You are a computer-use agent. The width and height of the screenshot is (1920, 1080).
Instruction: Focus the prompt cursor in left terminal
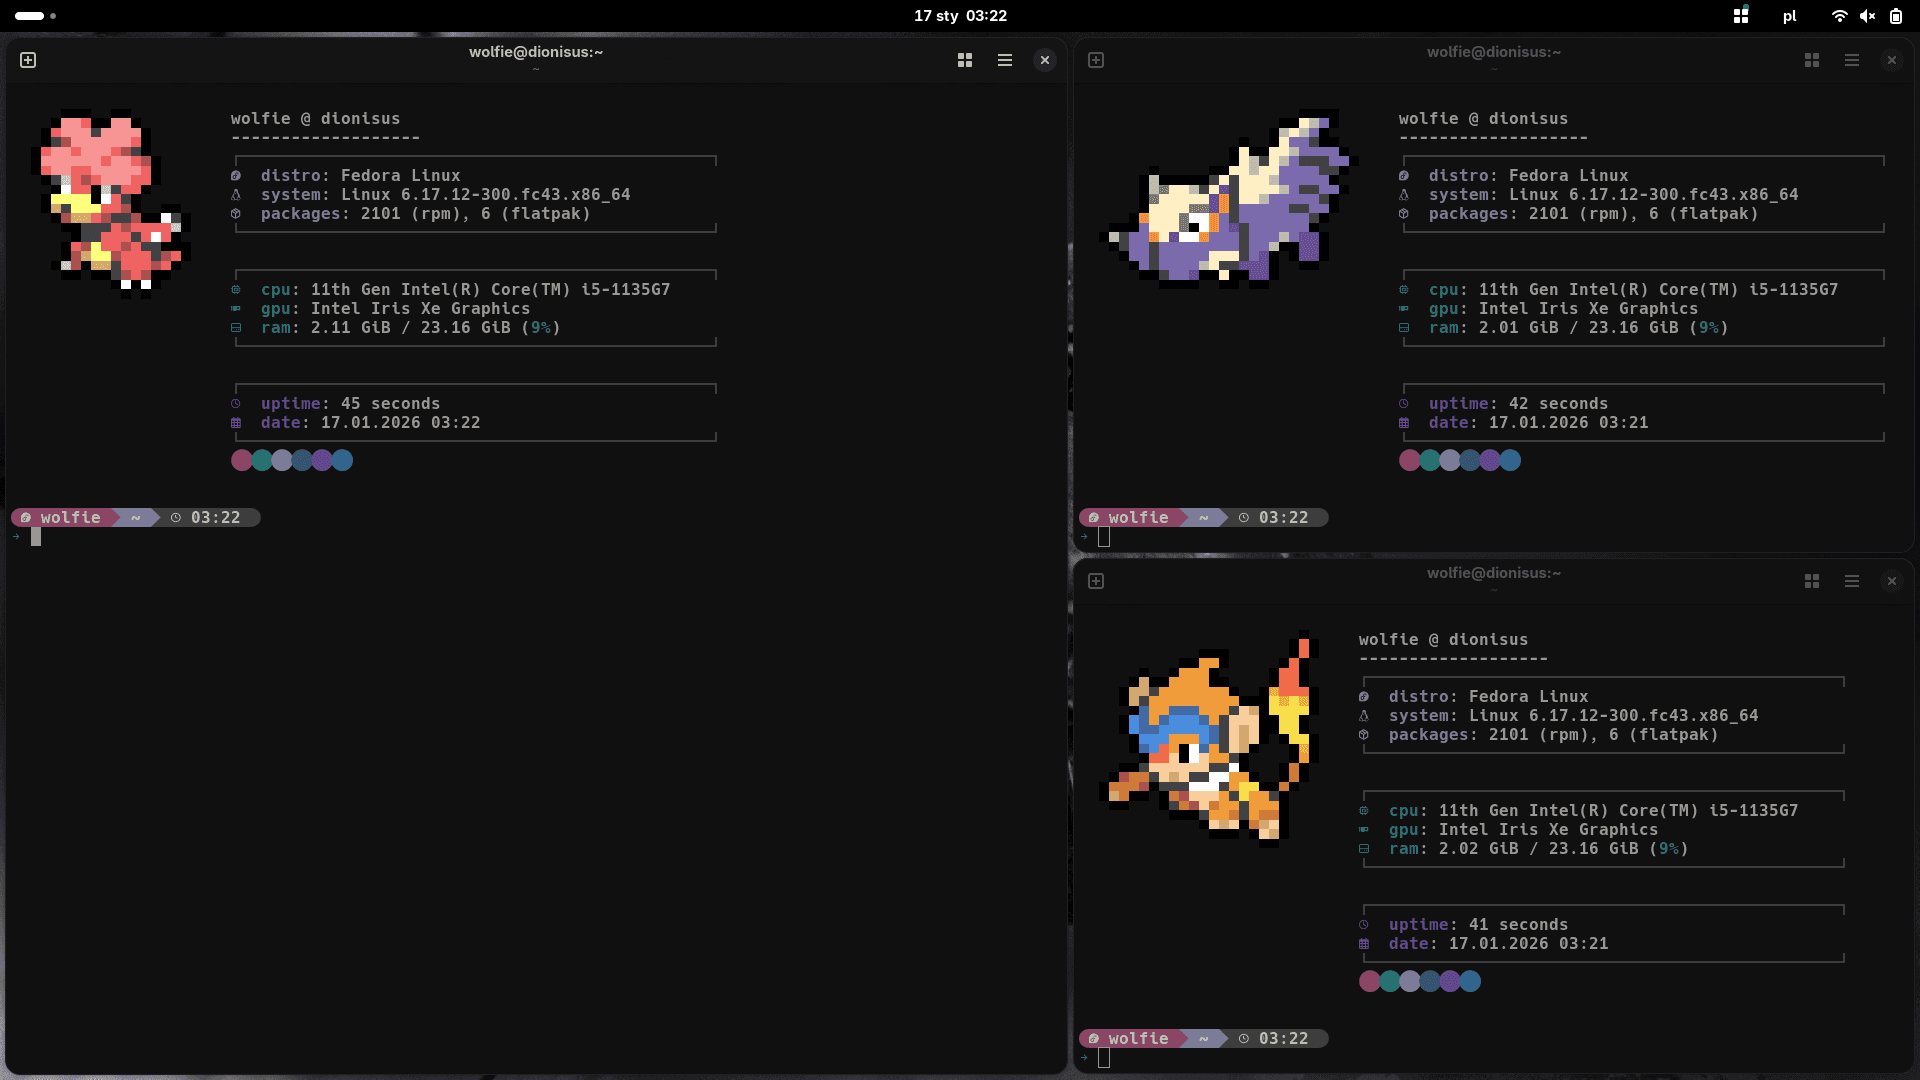pyautogui.click(x=36, y=537)
